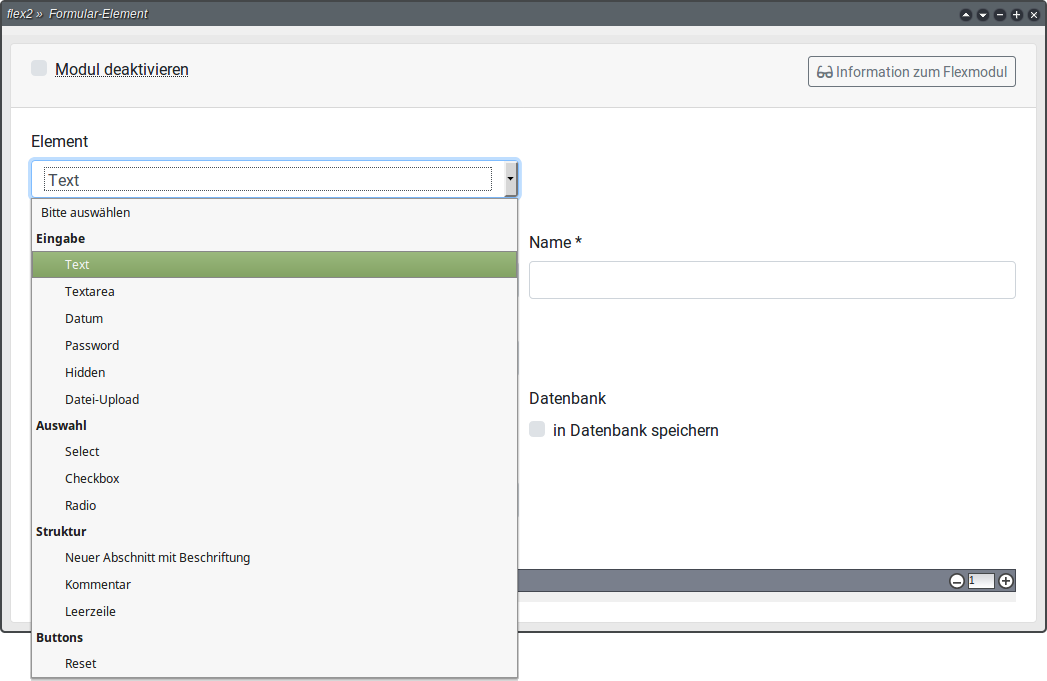Choose the Checkbox element type
Viewport: 1047px width, 681px height.
(x=92, y=479)
